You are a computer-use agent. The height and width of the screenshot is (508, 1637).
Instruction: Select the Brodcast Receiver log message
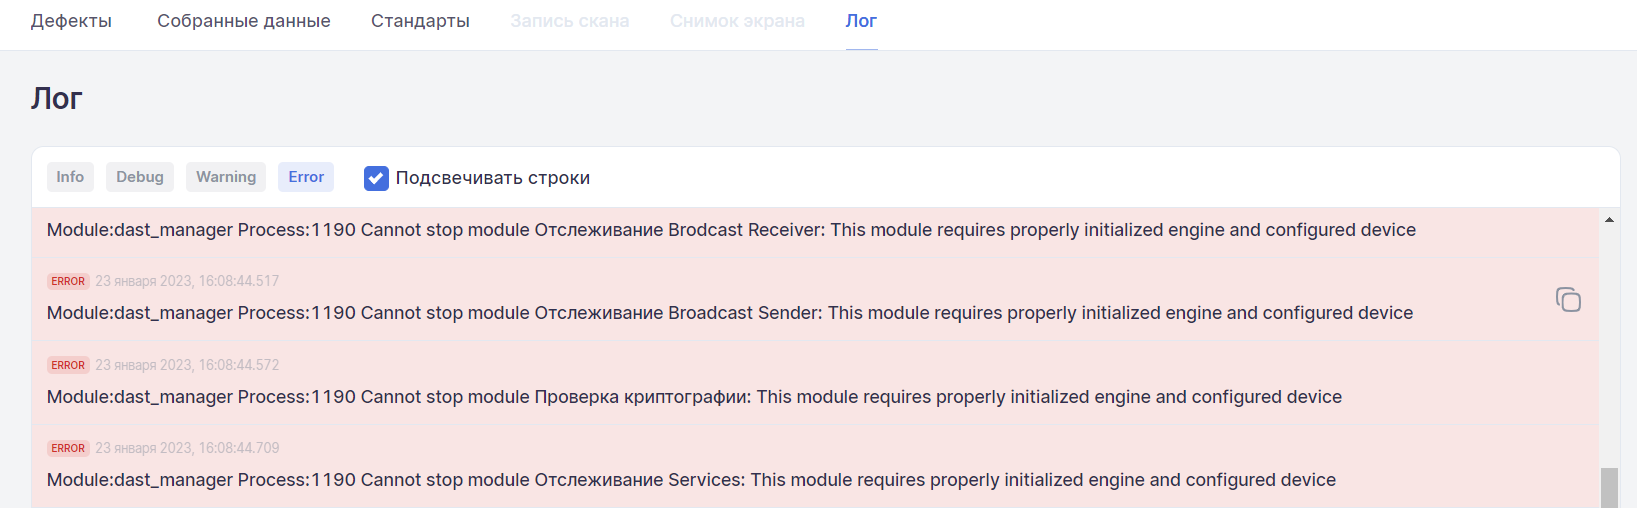[x=731, y=230]
